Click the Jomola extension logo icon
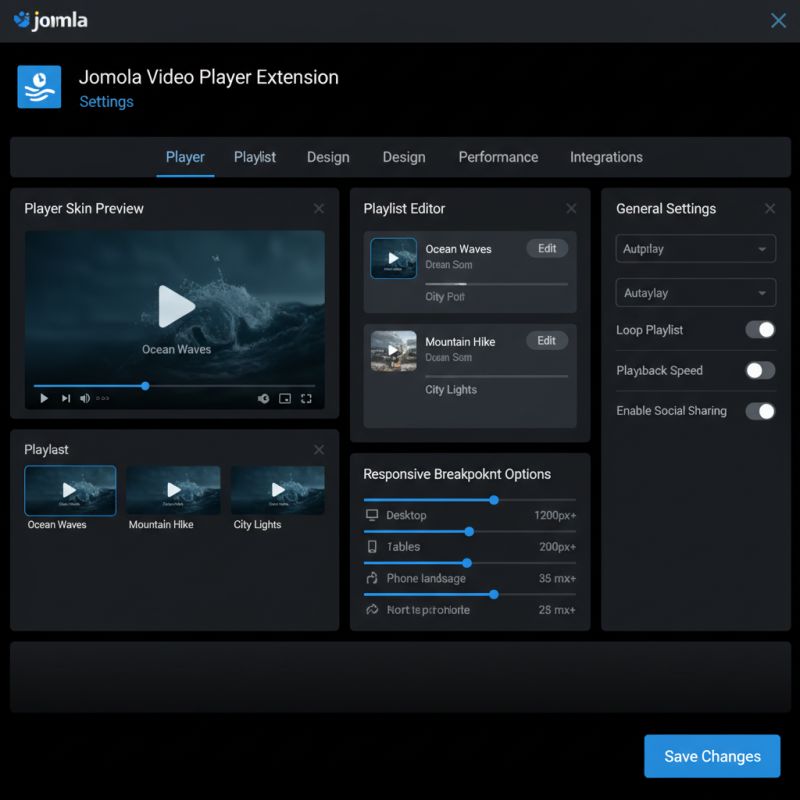The height and width of the screenshot is (800, 800). [x=39, y=87]
